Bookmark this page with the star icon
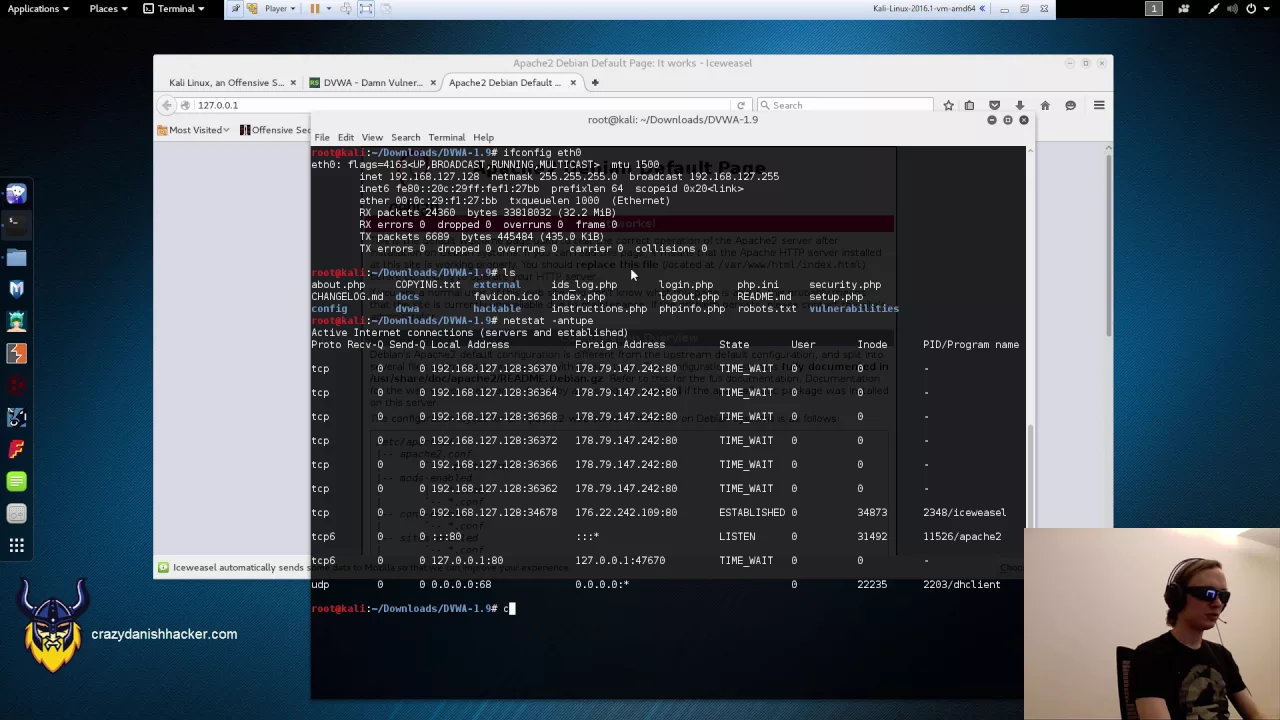 [948, 105]
